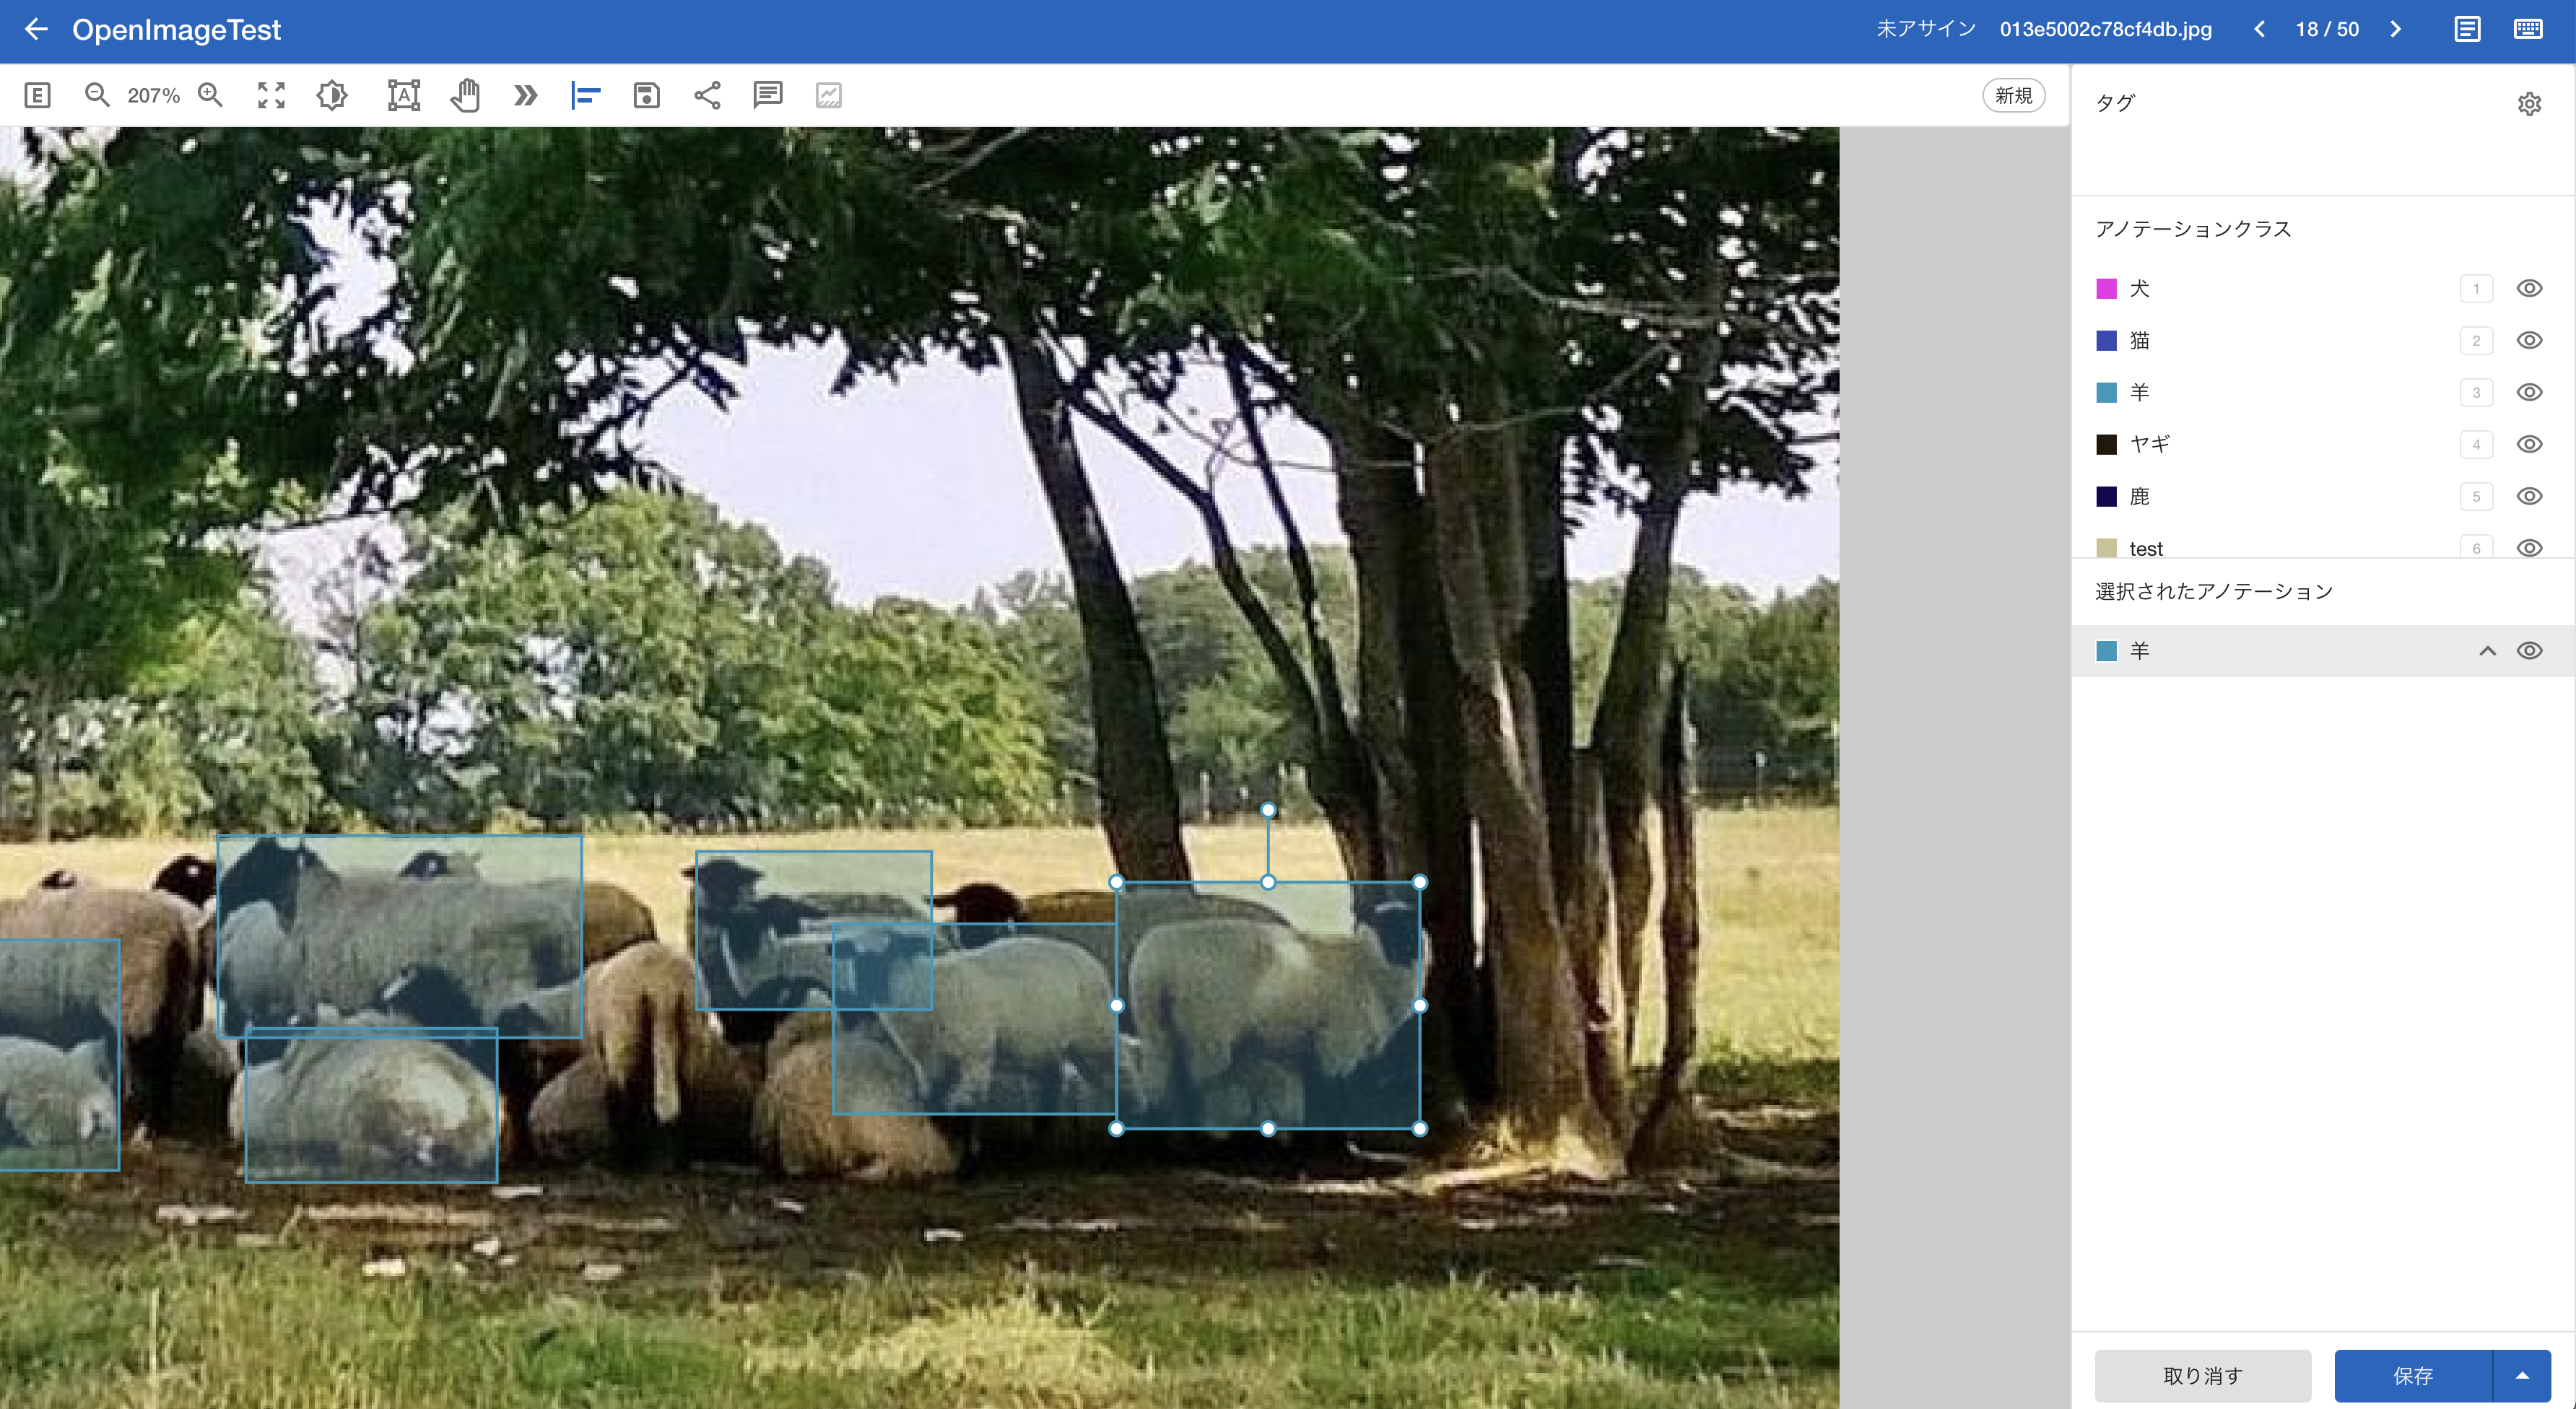Open the comment bubble tool
This screenshot has width=2576, height=1409.
[x=767, y=95]
